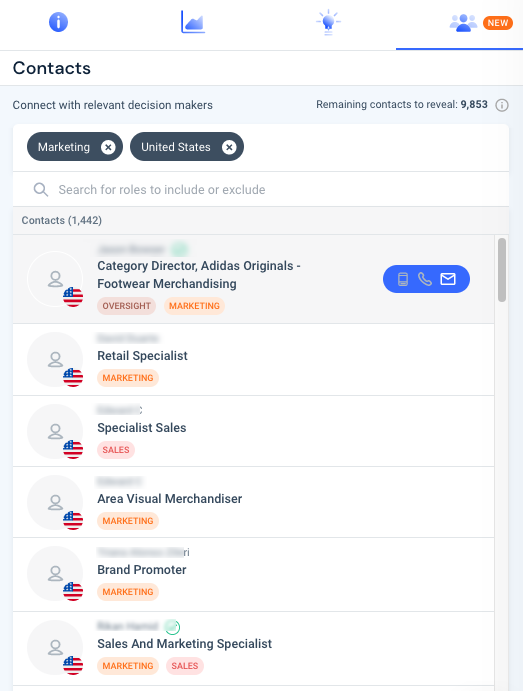523x691 pixels.
Task: Open the info tab icon
Action: [58, 22]
